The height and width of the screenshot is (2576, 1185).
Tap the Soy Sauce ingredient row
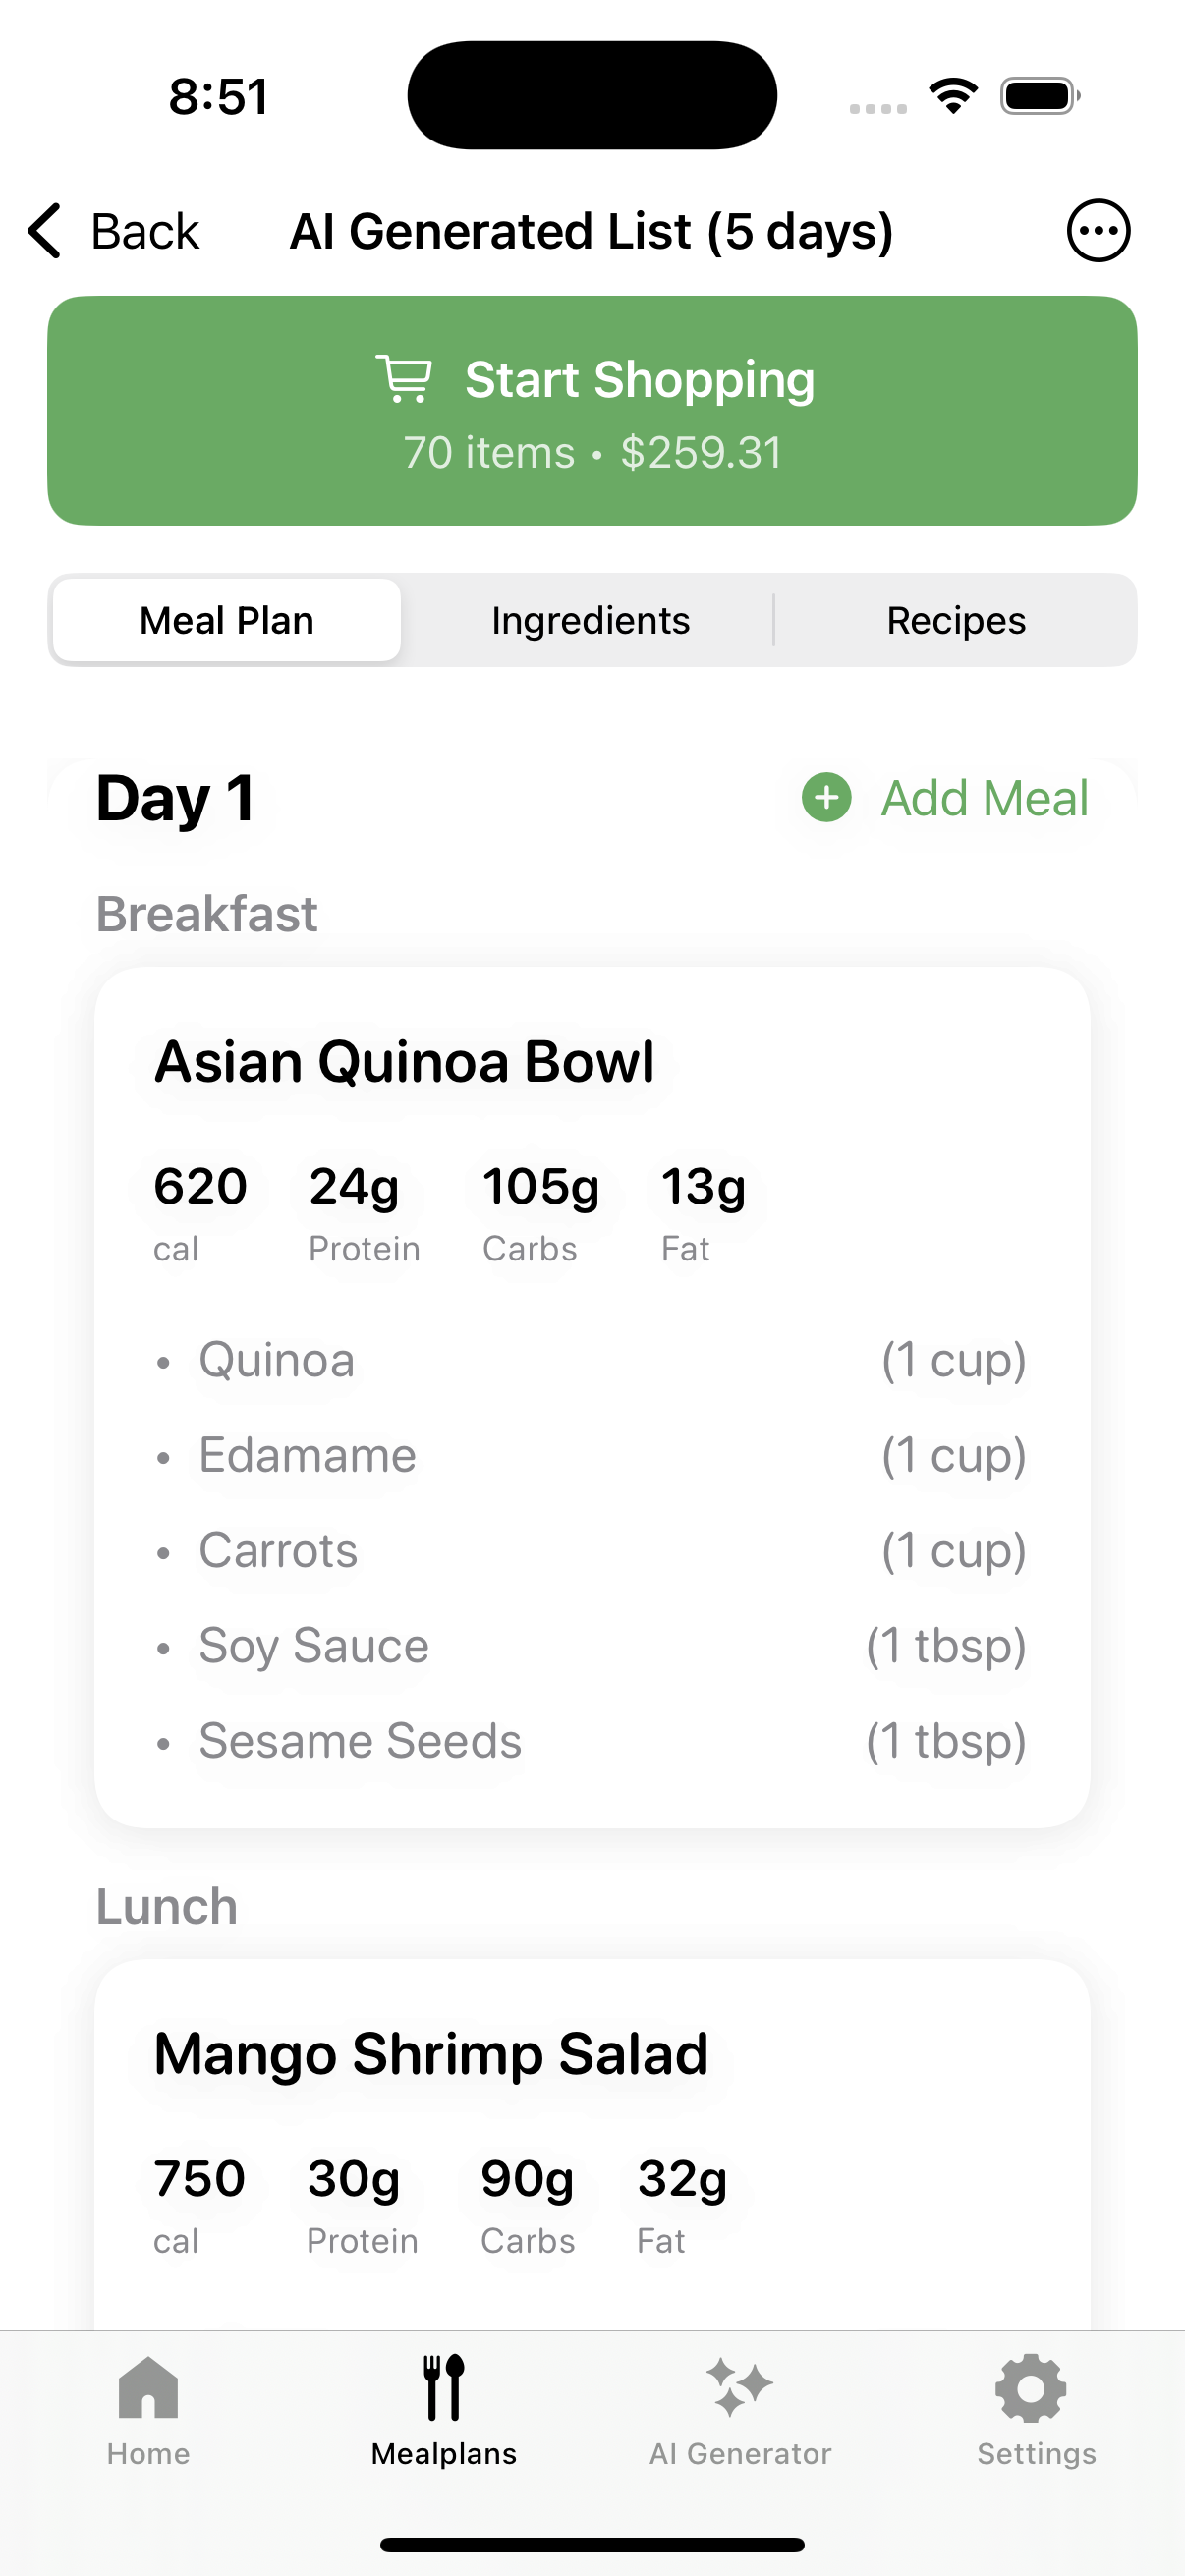point(592,1646)
